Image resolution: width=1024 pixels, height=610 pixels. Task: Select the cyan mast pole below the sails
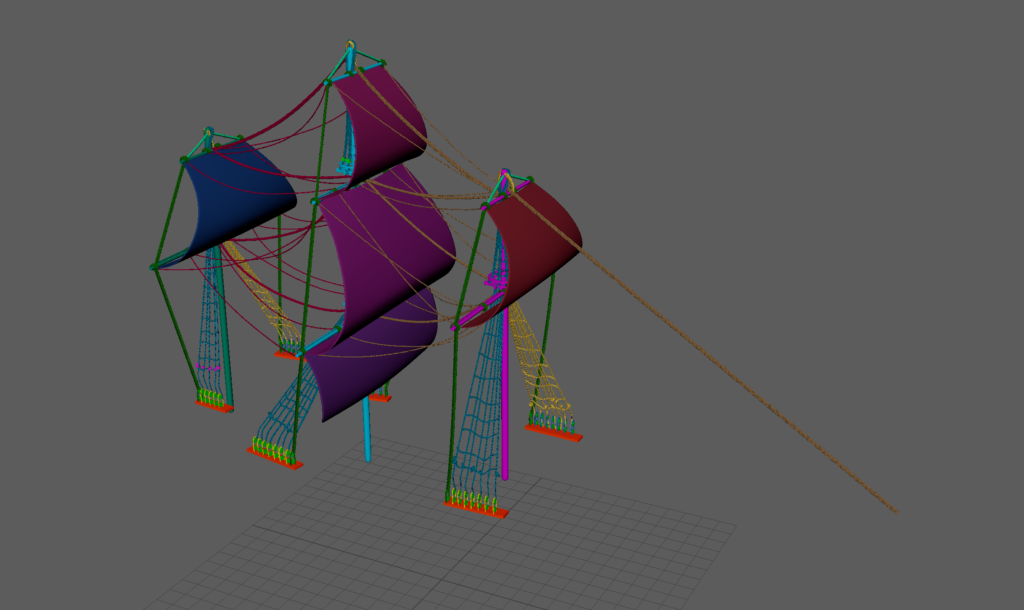[367, 430]
